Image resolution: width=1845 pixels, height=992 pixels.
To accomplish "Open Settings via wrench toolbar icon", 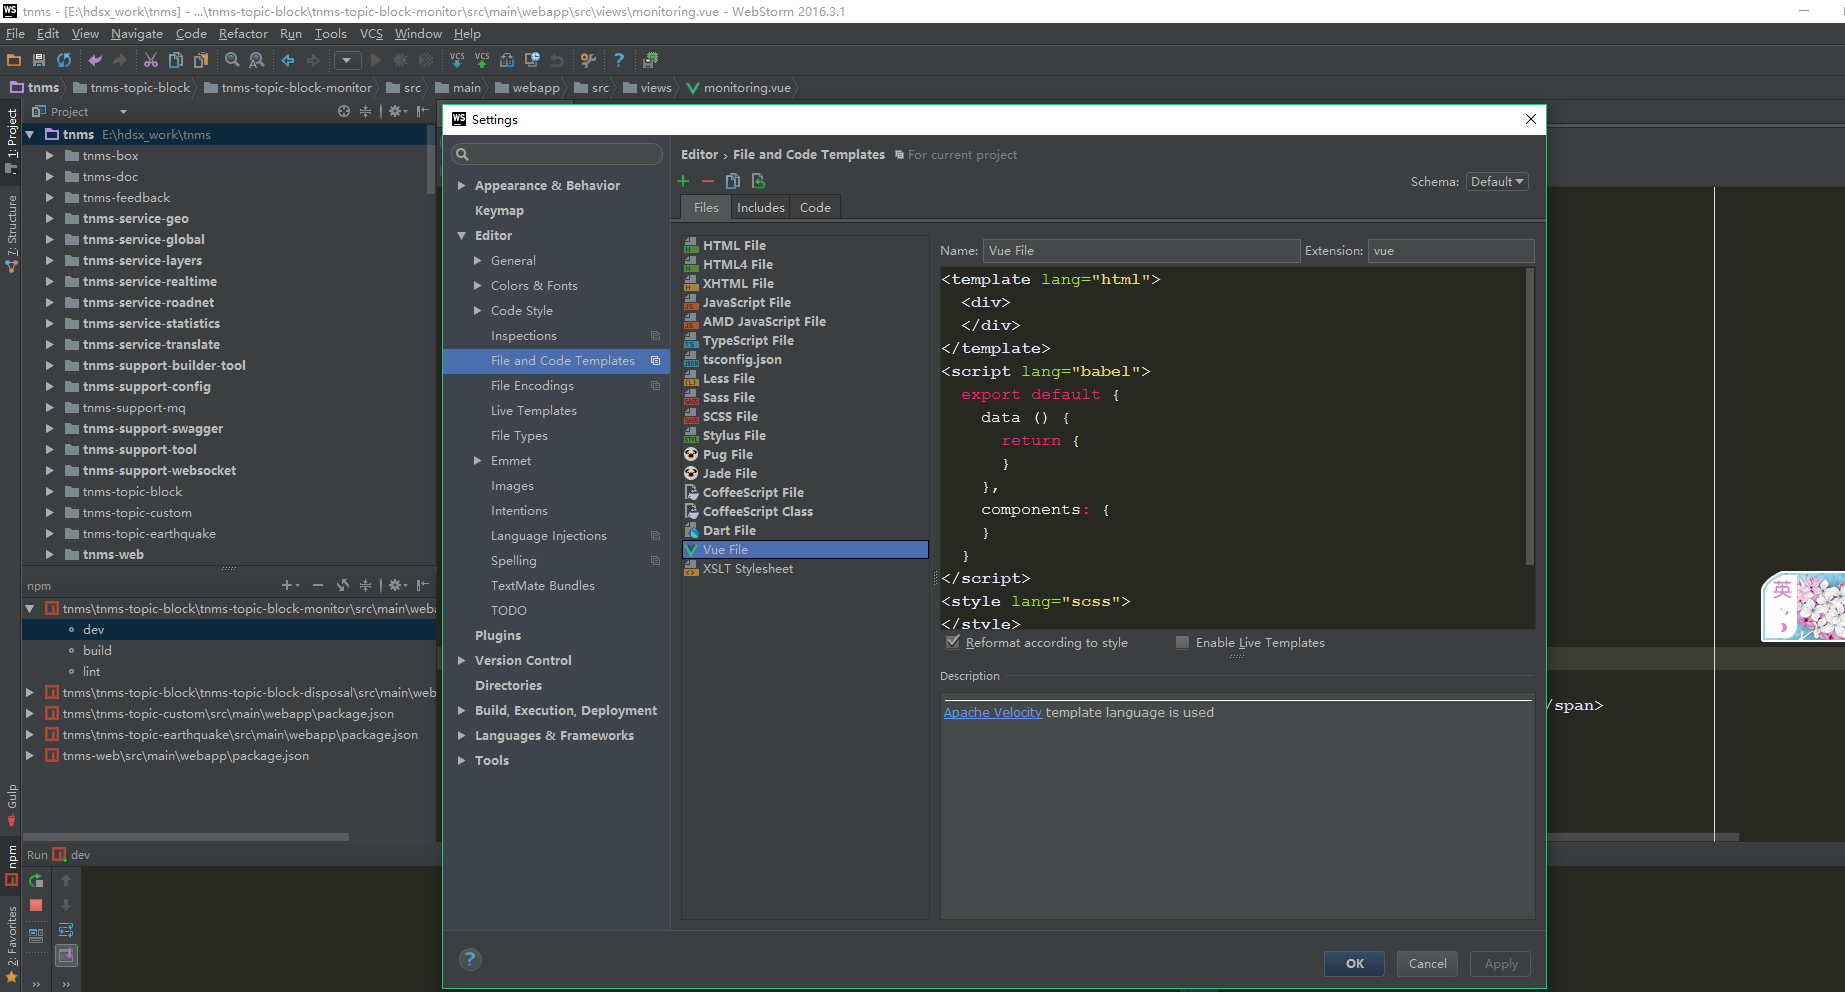I will pyautogui.click(x=588, y=60).
